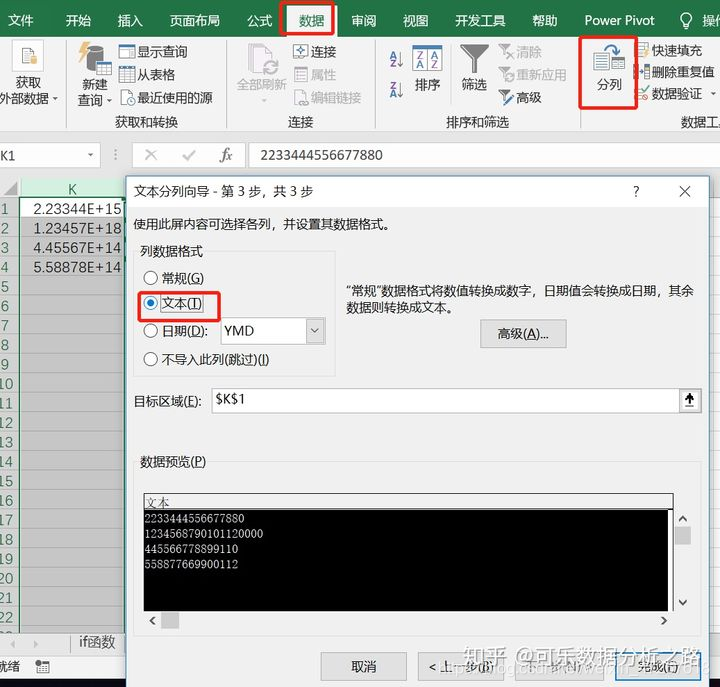Click Remove Duplicates (删除重复值)
Viewport: 720px width, 687px height.
pyautogui.click(x=675, y=72)
